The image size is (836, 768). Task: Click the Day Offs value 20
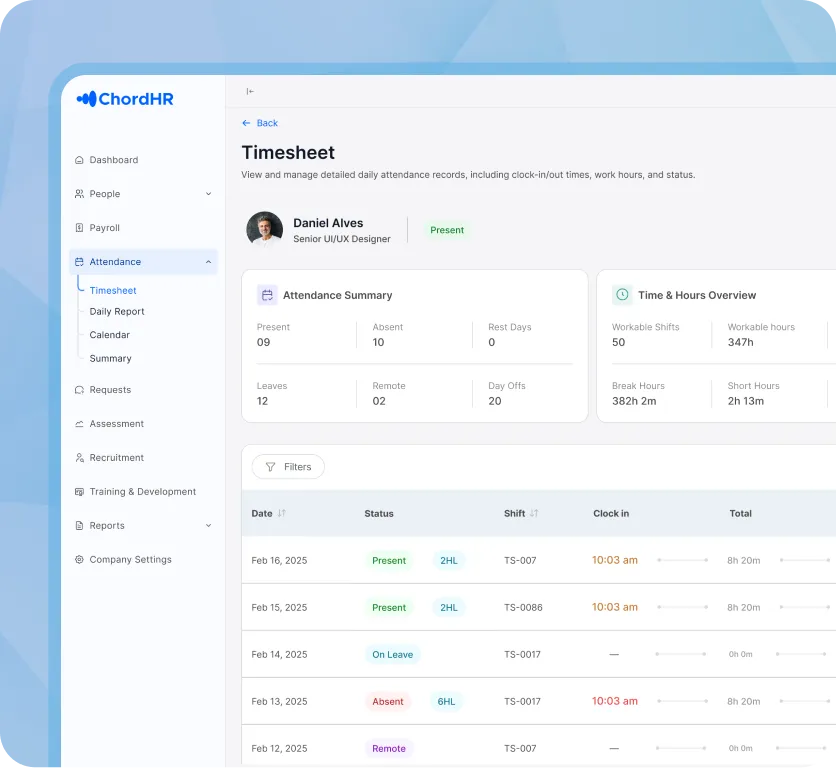495,401
